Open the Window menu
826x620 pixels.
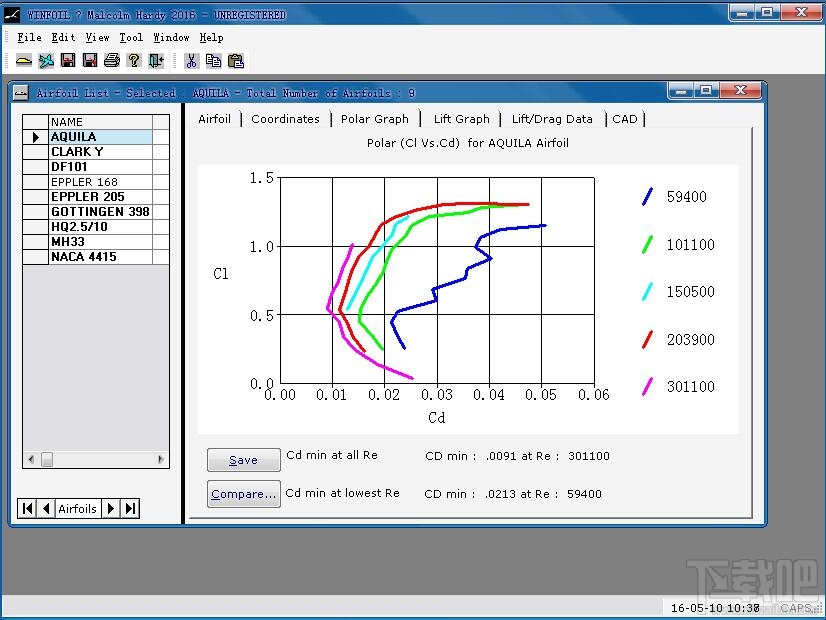171,37
